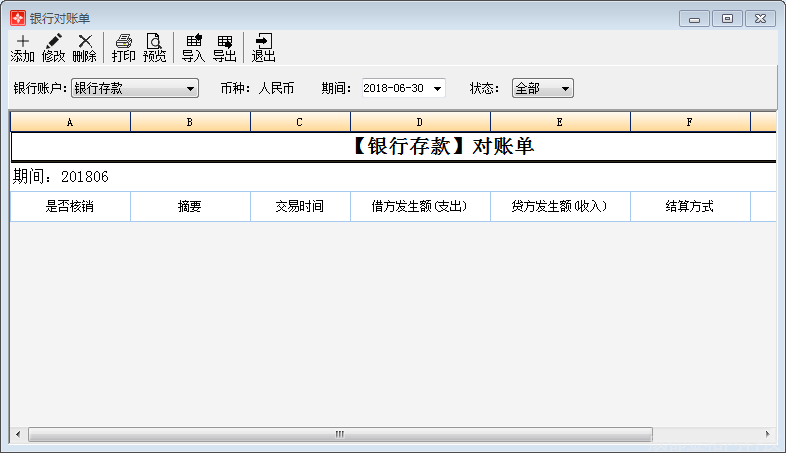This screenshot has height=453, width=786.
Task: Click the 结算方式 header cell
Action: click(x=690, y=207)
